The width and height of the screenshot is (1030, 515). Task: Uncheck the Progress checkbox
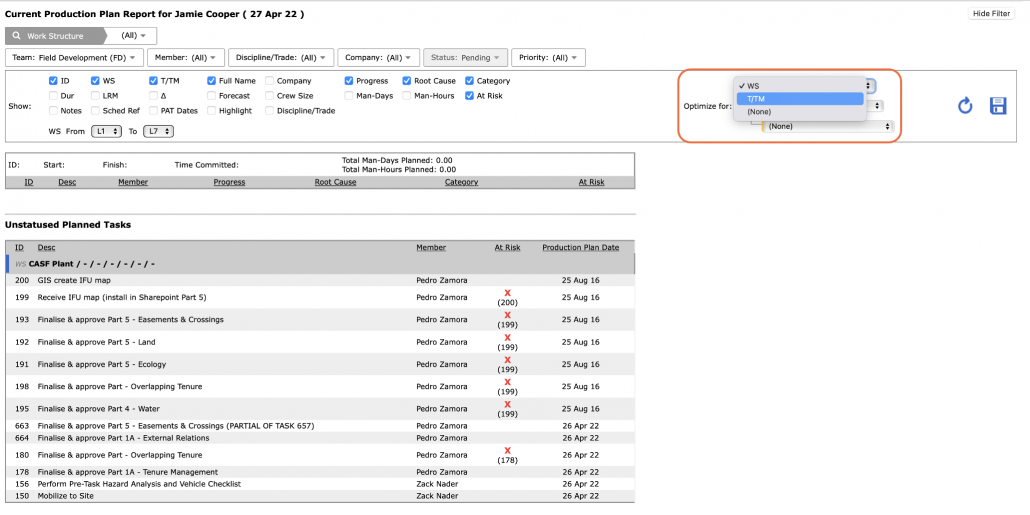(349, 81)
